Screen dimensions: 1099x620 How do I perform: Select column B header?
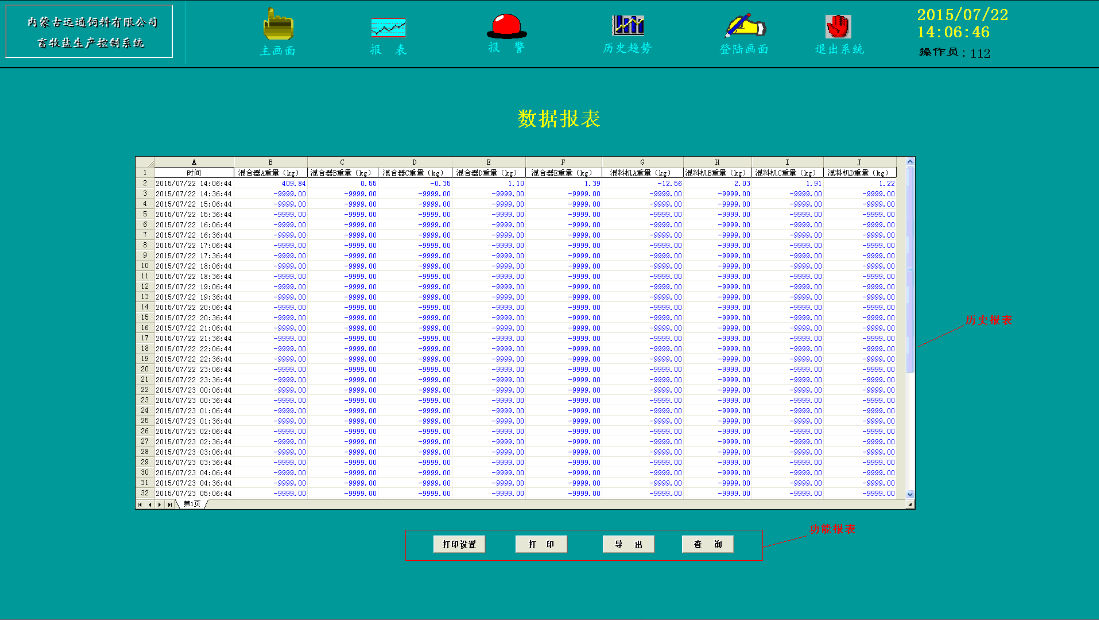tap(271, 162)
